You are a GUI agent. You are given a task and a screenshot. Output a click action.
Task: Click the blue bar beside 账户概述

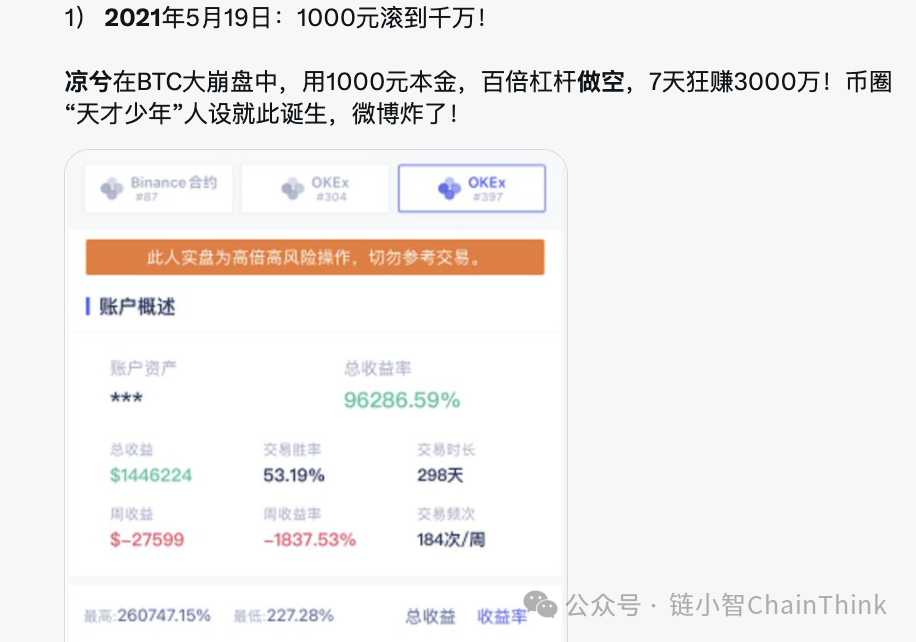pyautogui.click(x=88, y=306)
